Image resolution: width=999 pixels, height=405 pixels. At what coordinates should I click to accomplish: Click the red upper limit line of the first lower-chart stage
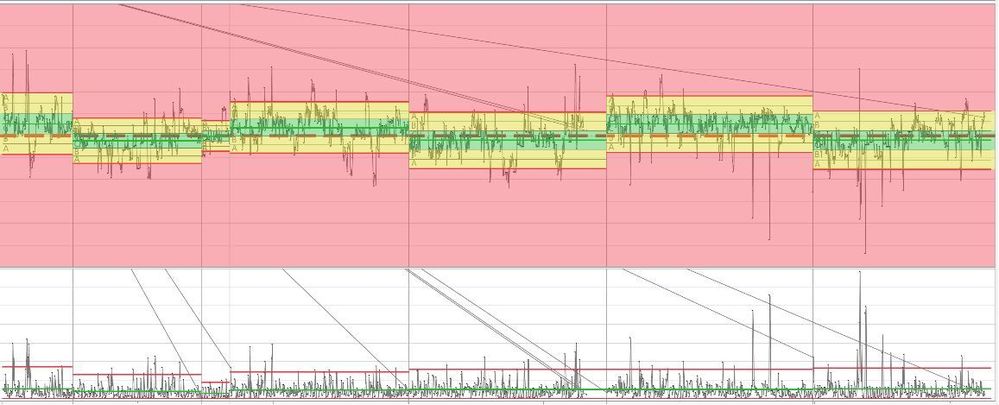tap(37, 366)
